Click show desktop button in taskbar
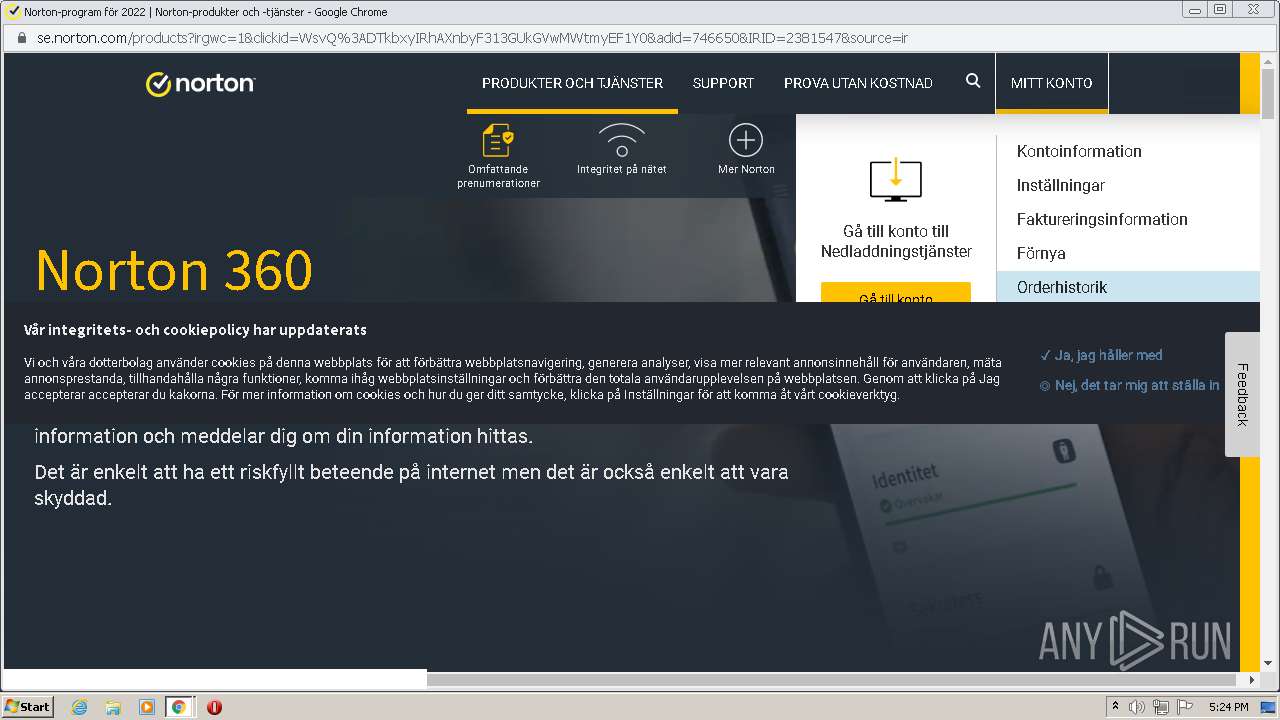Image resolution: width=1280 pixels, height=720 pixels. 1269,707
